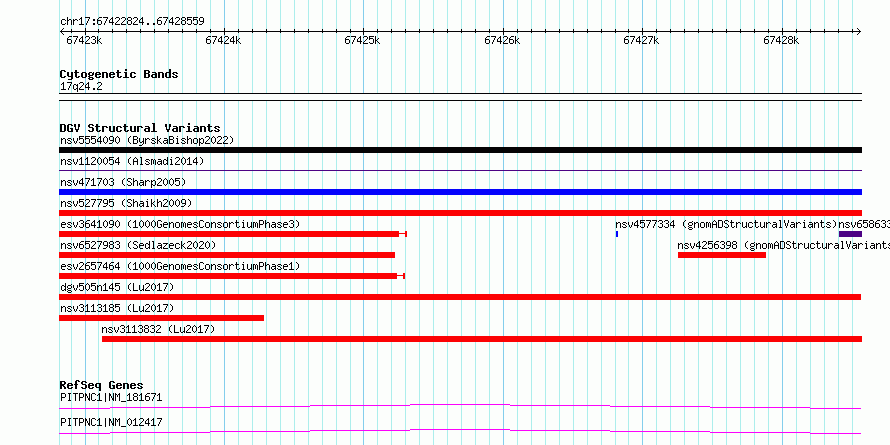The image size is (890, 445).
Task: Click the blue nsv471703 variant bar
Action: click(460, 192)
